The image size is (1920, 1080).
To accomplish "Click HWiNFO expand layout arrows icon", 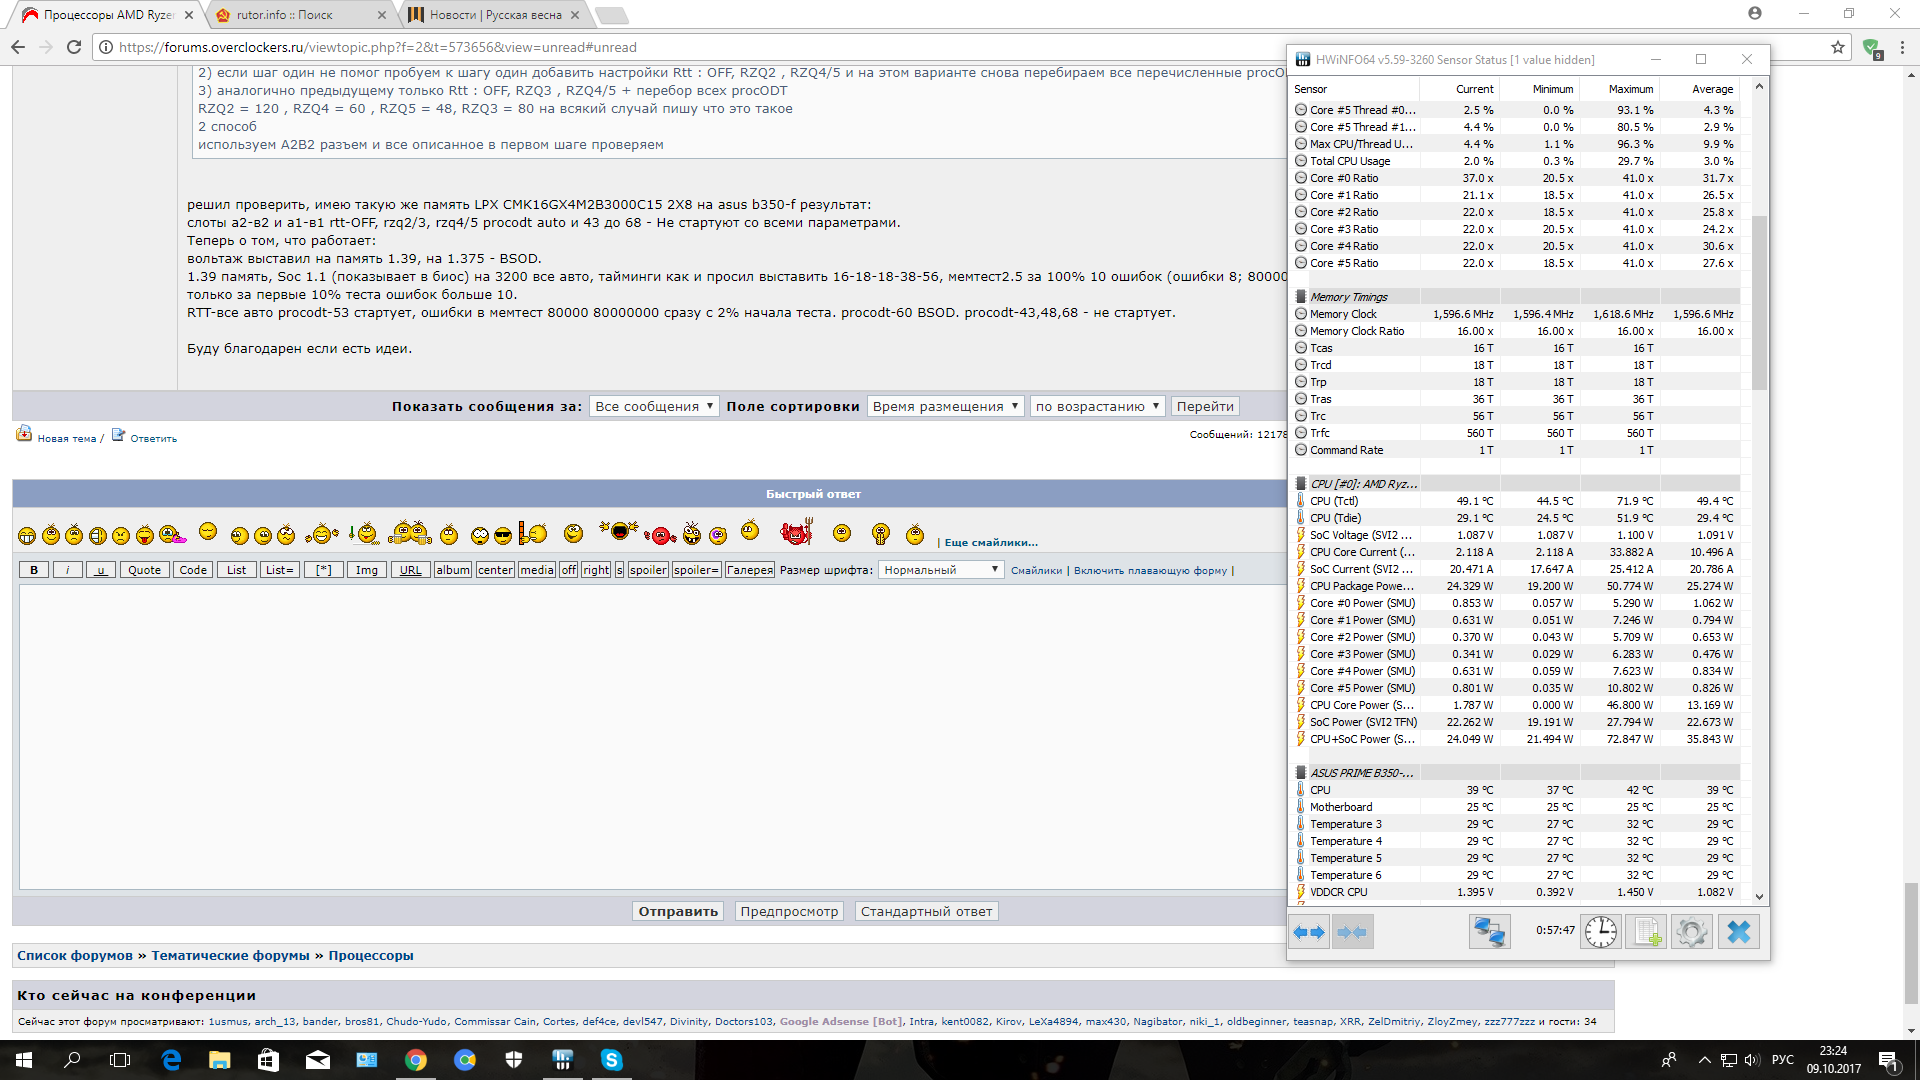I will [x=1309, y=932].
